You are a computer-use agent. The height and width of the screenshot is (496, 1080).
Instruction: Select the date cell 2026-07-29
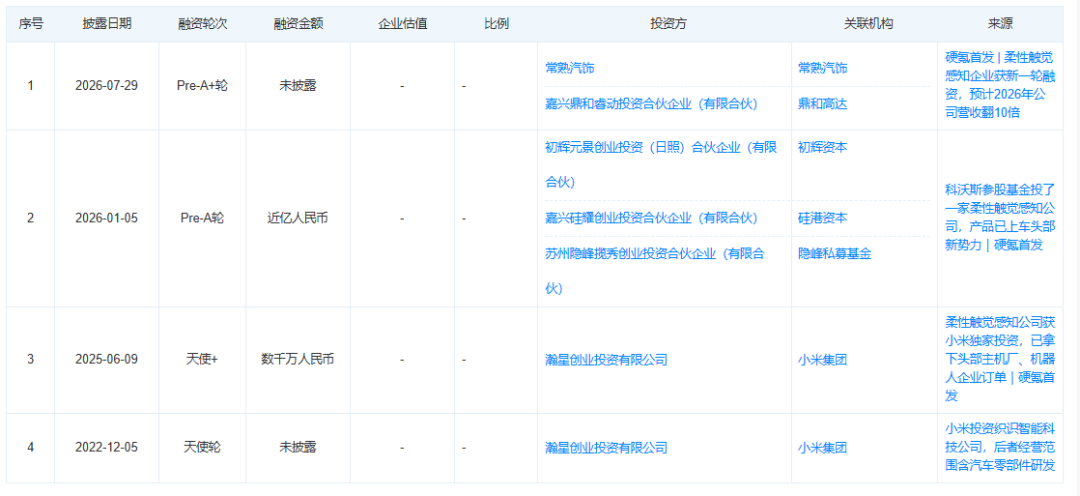click(x=107, y=86)
